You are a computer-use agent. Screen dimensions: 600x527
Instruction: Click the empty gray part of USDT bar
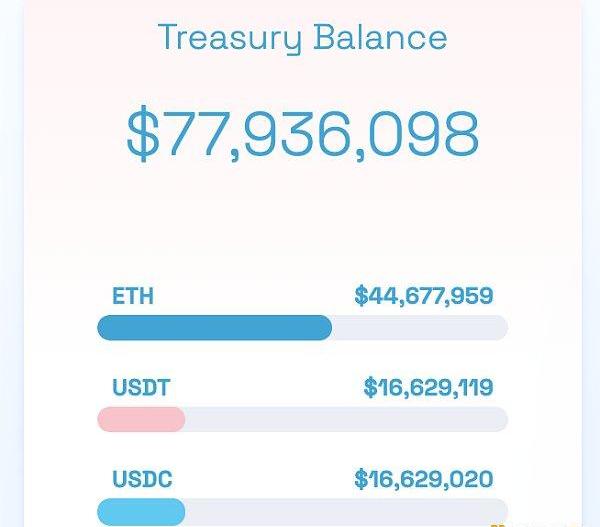345,419
